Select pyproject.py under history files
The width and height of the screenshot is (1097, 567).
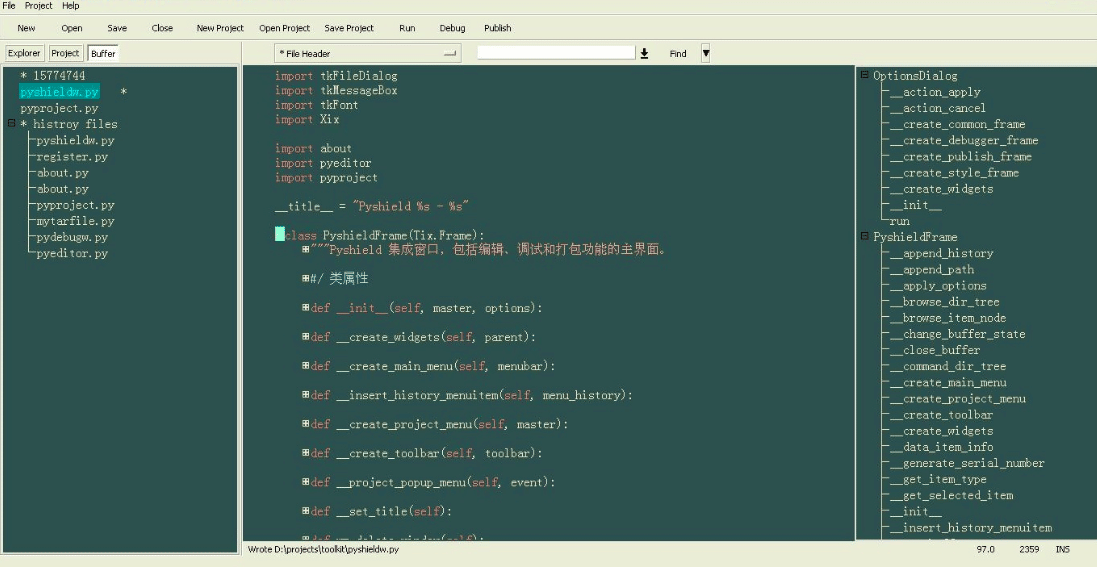(x=75, y=205)
